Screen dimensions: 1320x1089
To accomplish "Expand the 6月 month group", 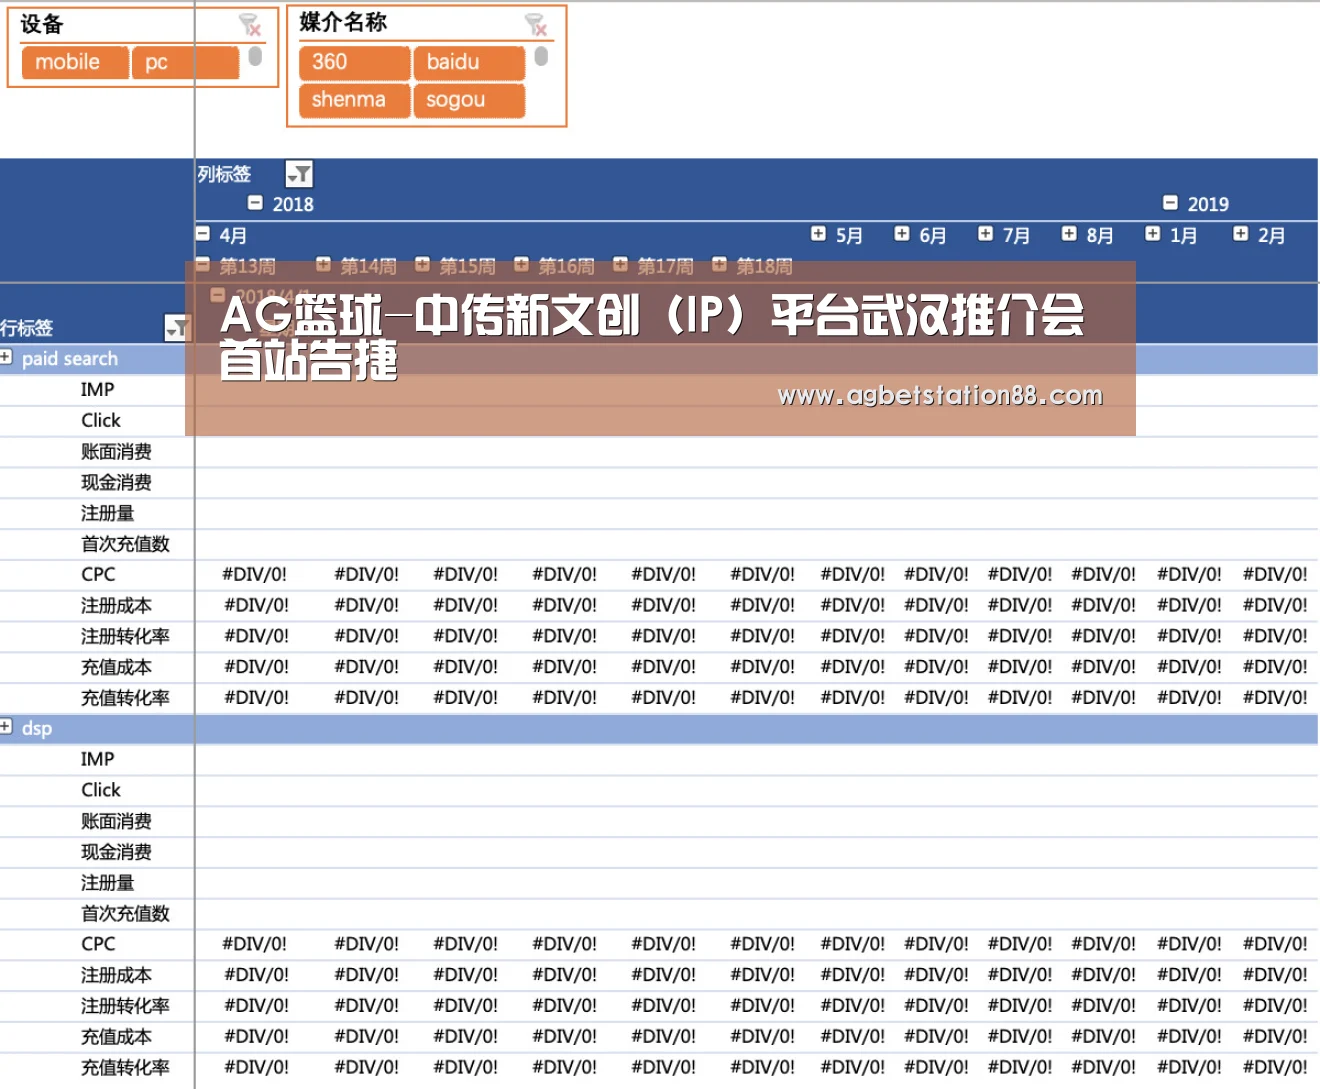I will [x=902, y=233].
